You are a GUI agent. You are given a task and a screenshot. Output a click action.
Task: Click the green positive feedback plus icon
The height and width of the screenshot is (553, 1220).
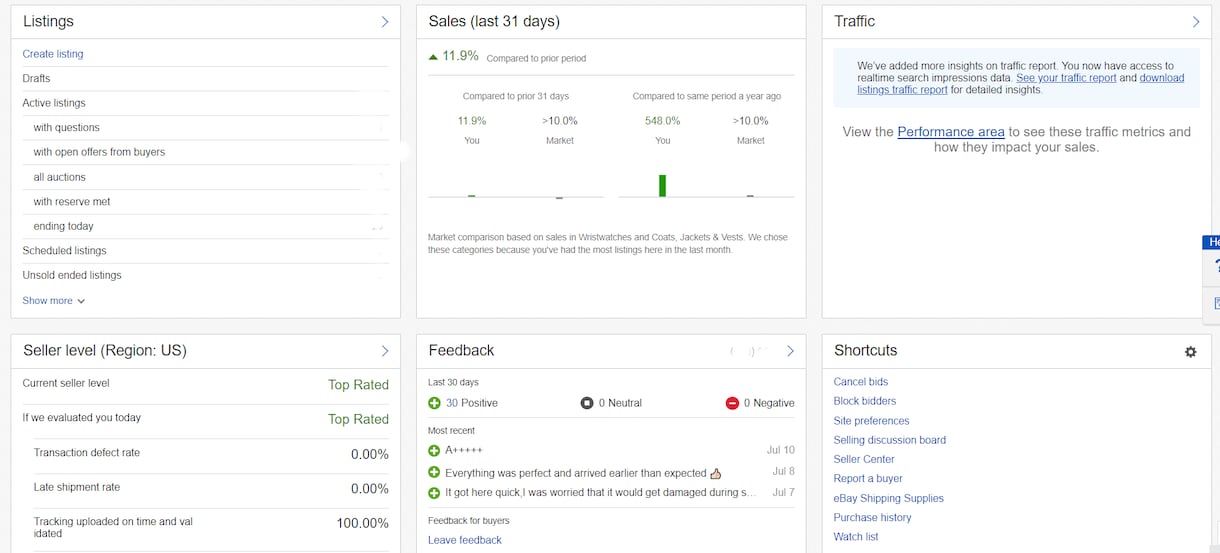click(x=434, y=403)
